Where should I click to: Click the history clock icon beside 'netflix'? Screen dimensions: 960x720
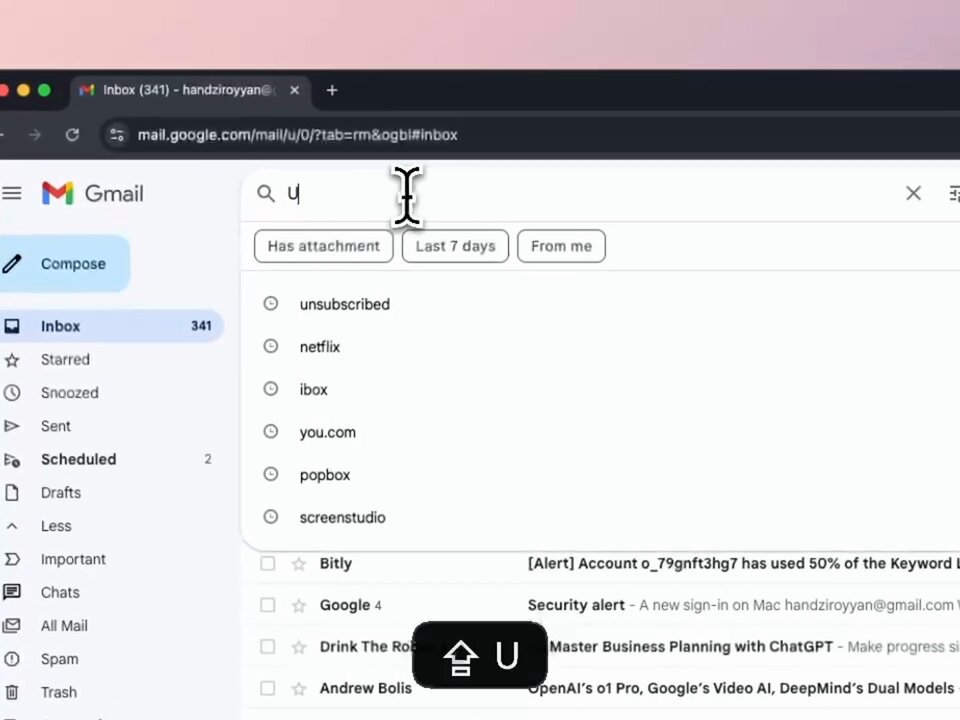coord(271,347)
